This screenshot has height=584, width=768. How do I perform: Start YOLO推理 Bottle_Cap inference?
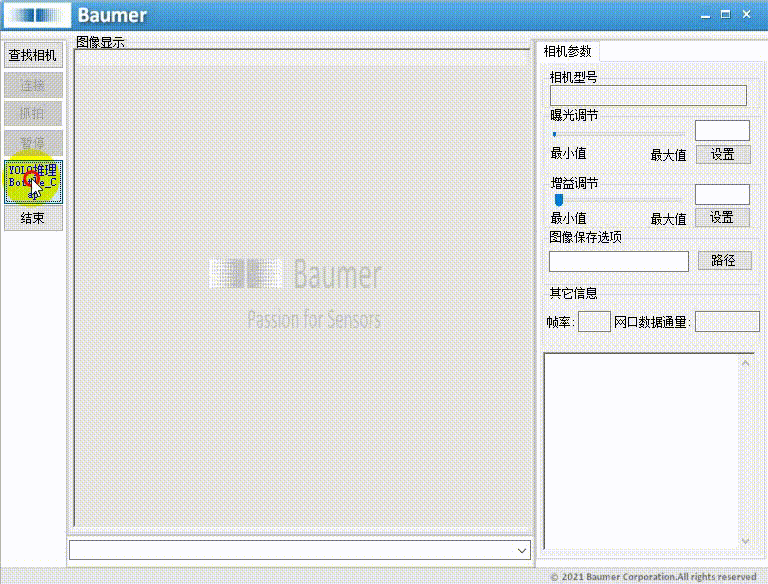tap(33, 182)
